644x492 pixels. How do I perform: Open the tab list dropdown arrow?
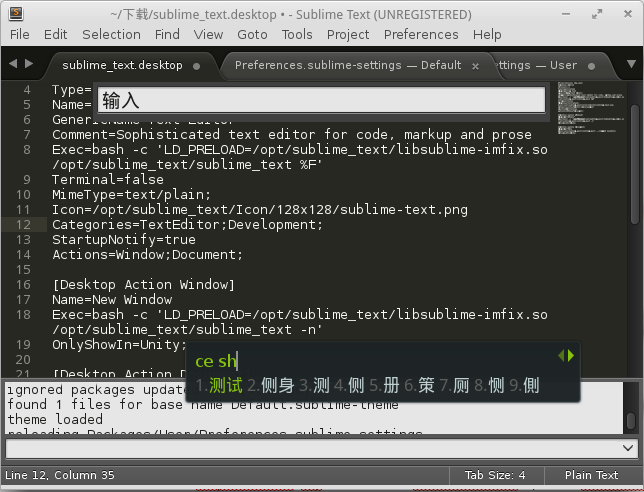pyautogui.click(x=629, y=64)
